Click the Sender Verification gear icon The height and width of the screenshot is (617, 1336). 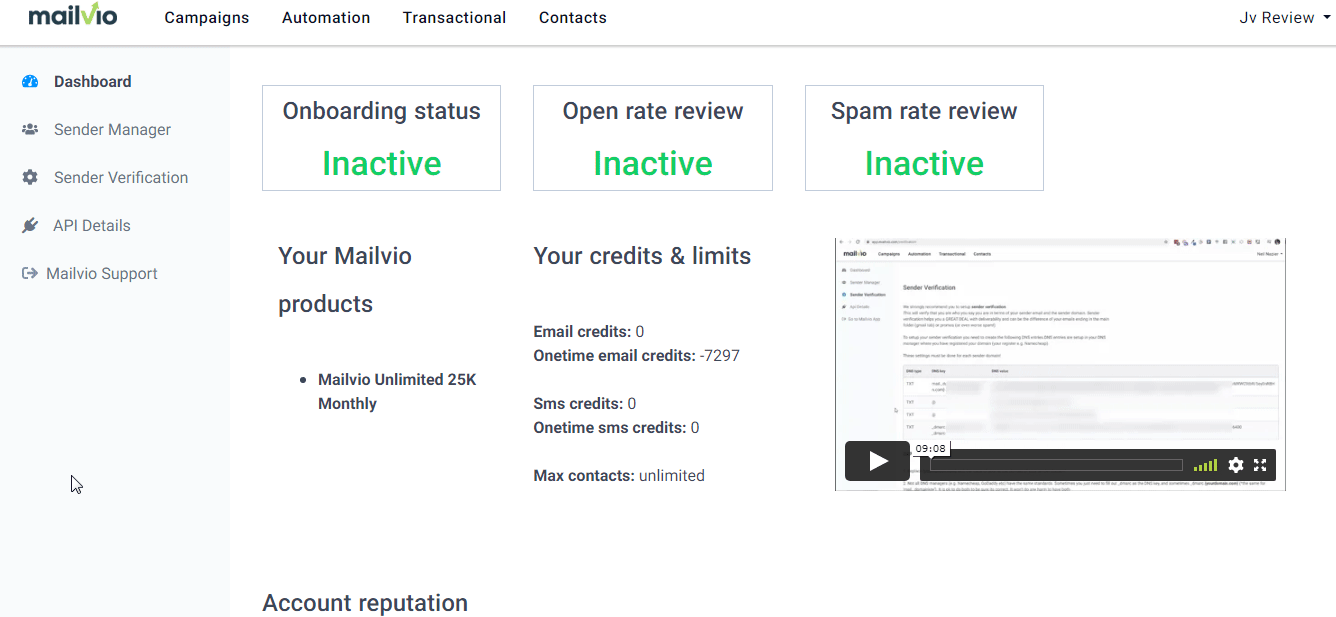click(x=31, y=177)
